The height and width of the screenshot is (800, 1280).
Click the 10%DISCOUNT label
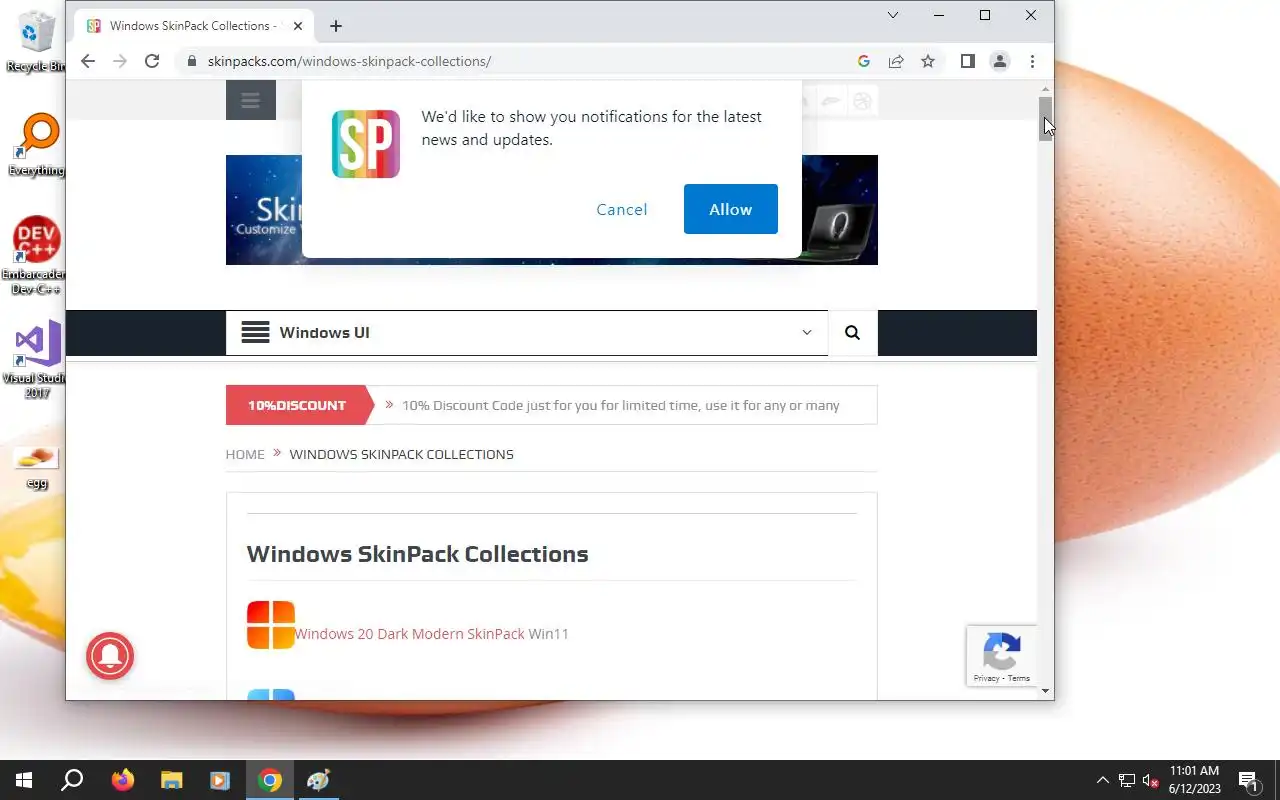tap(297, 405)
